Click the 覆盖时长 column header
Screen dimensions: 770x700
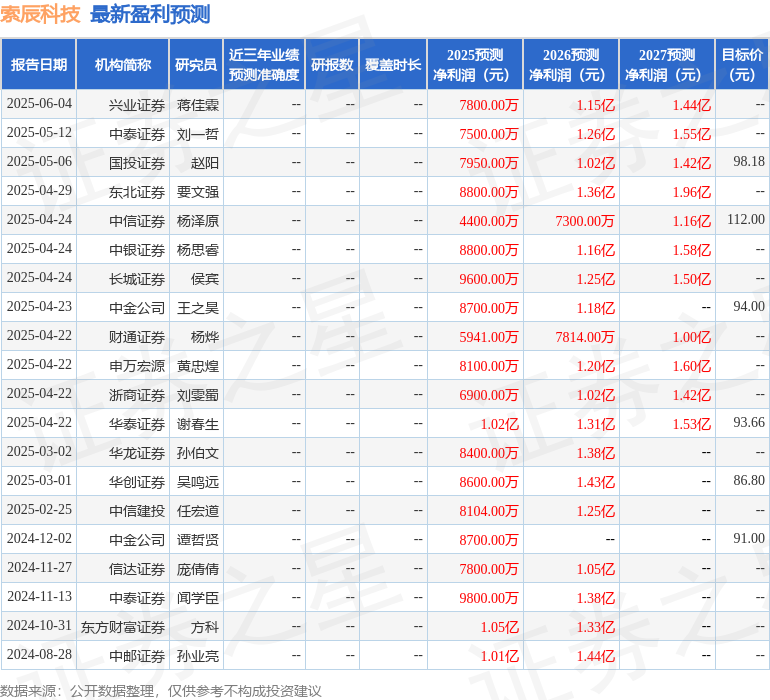[x=393, y=65]
